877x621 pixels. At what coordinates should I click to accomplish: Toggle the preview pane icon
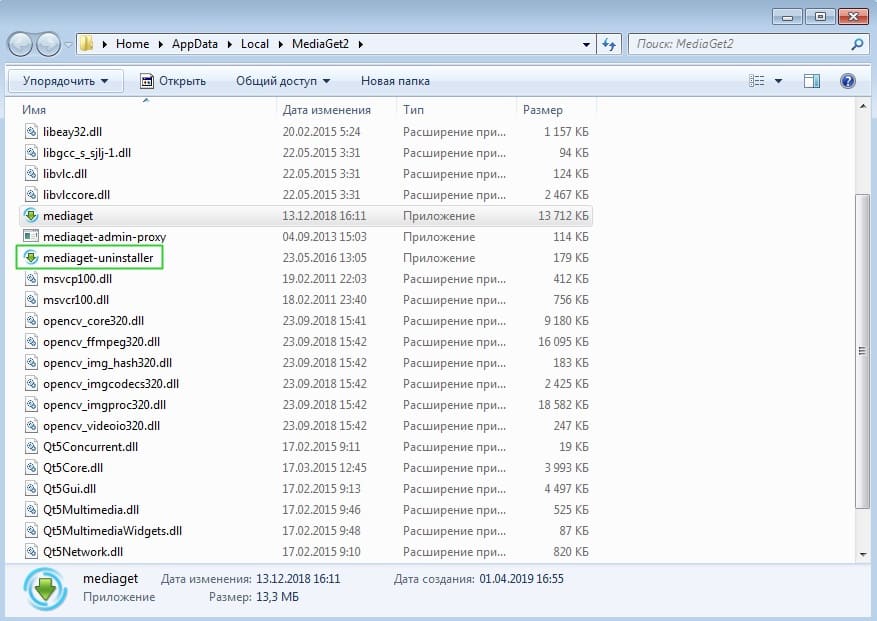click(812, 81)
